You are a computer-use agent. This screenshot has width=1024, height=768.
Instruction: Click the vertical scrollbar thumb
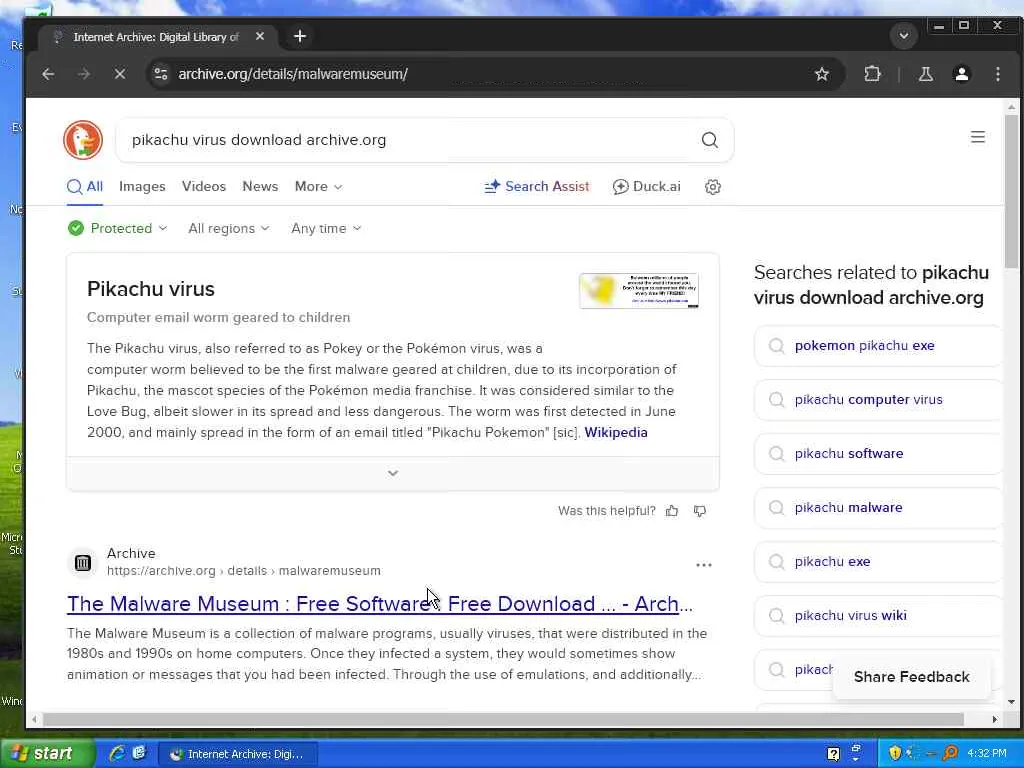point(1011,191)
